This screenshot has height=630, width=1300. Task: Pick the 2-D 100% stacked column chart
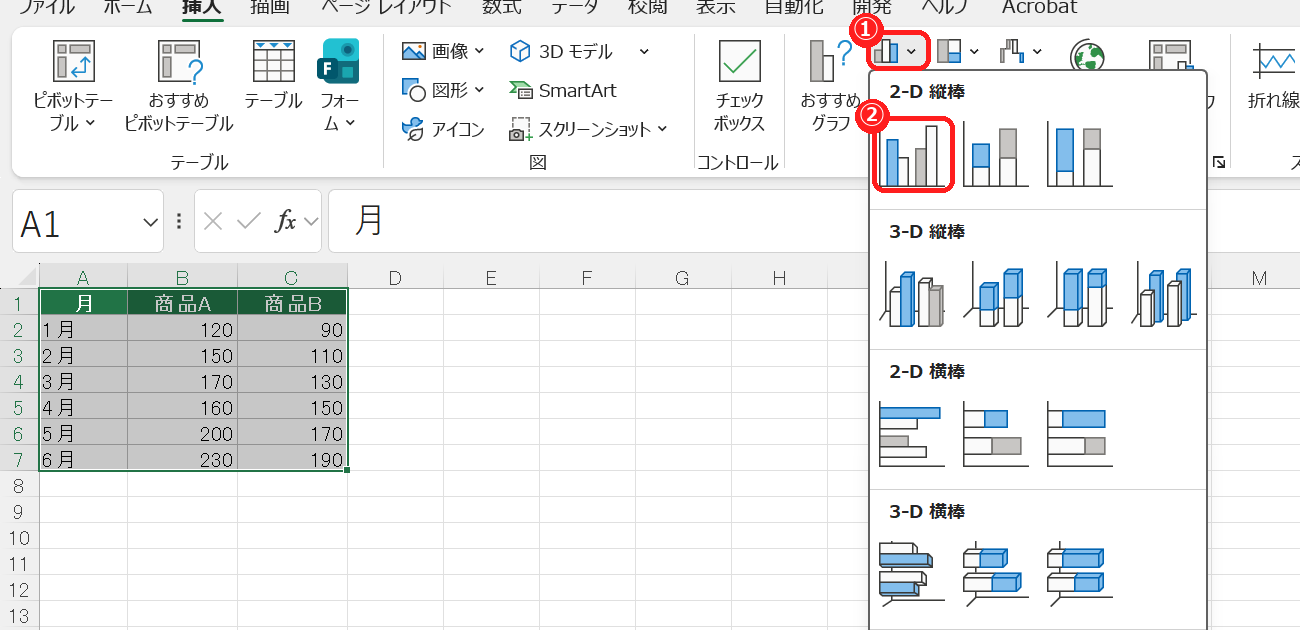(x=1080, y=154)
